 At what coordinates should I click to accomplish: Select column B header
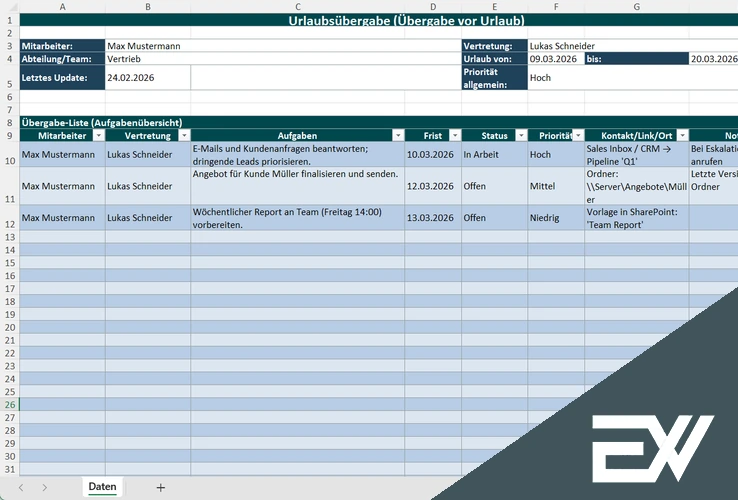[148, 7]
